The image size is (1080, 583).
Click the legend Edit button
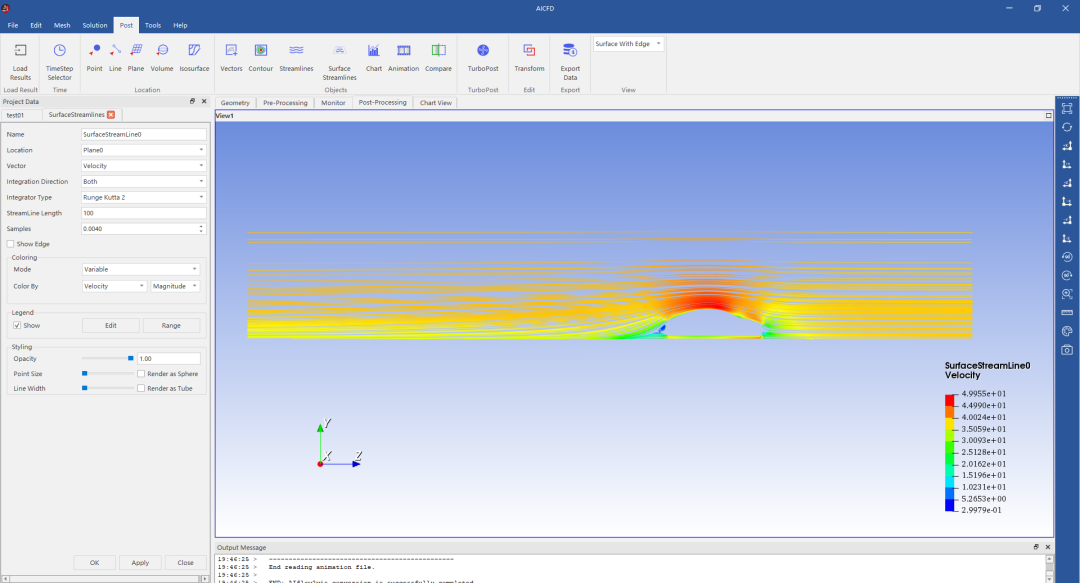coord(111,325)
